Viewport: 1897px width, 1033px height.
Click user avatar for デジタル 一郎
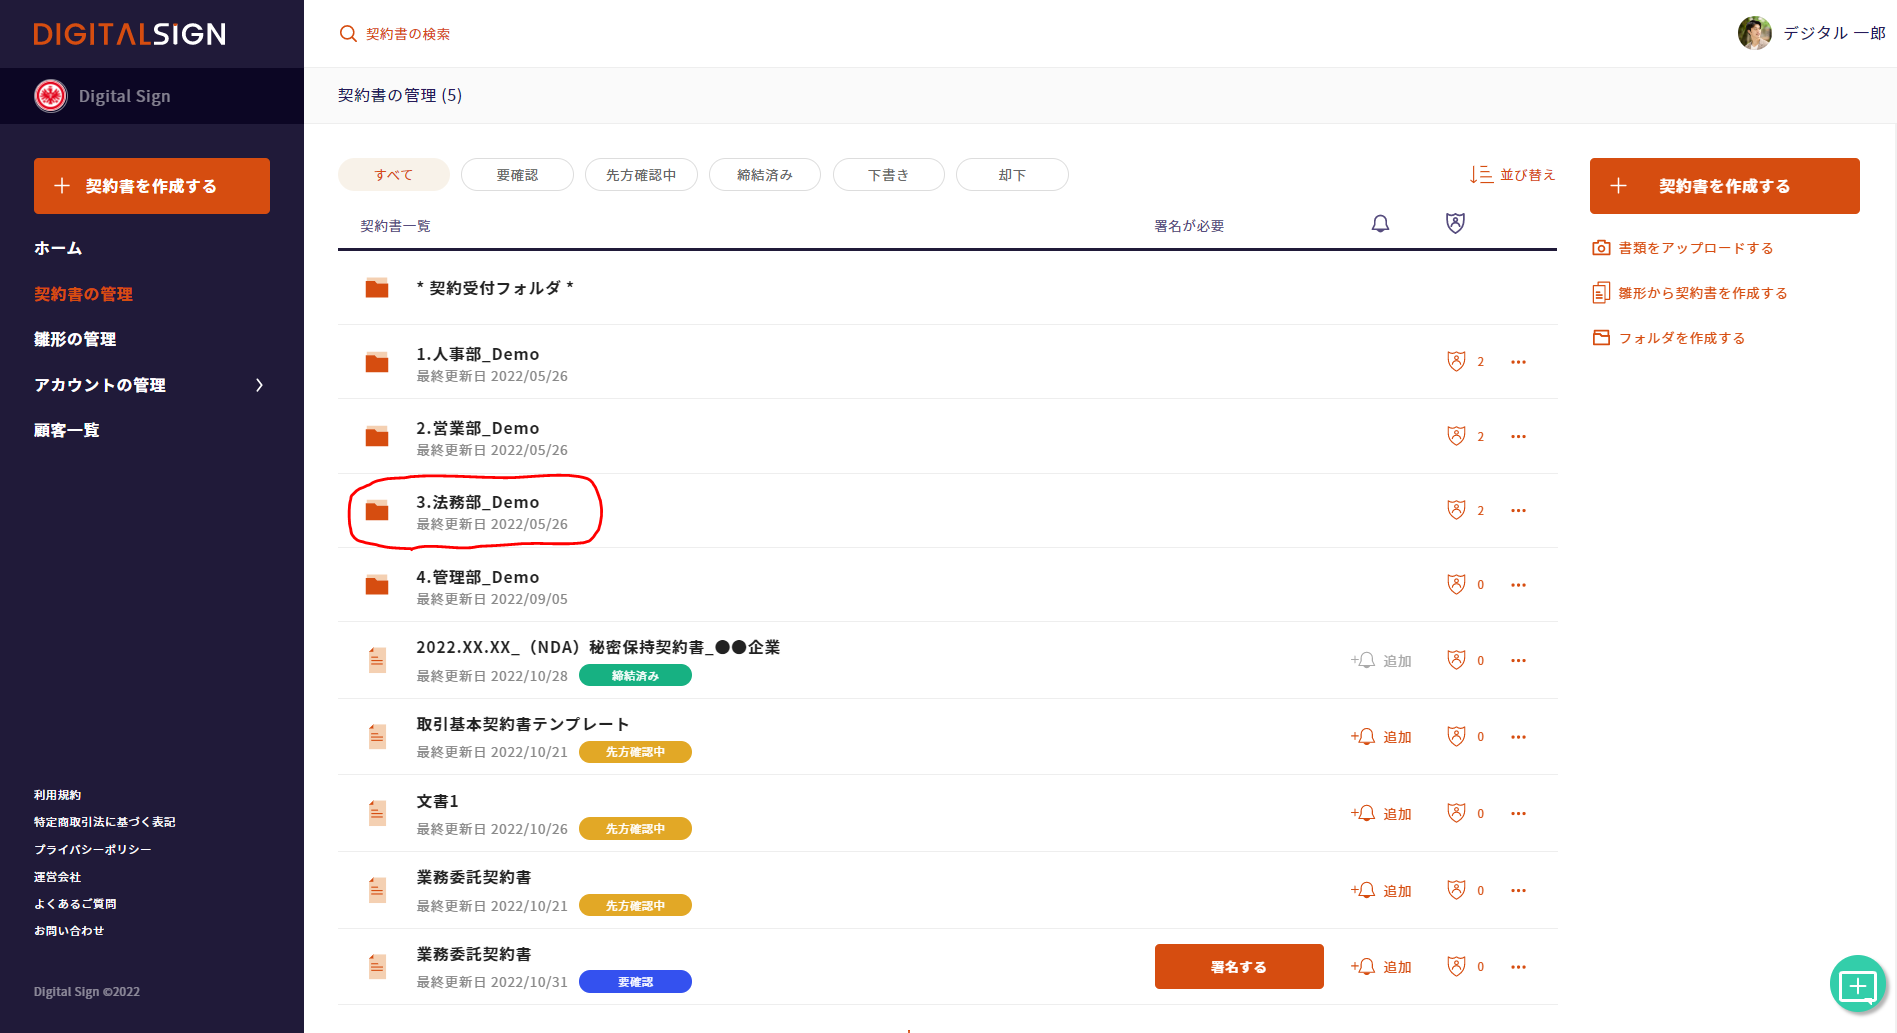click(x=1754, y=33)
